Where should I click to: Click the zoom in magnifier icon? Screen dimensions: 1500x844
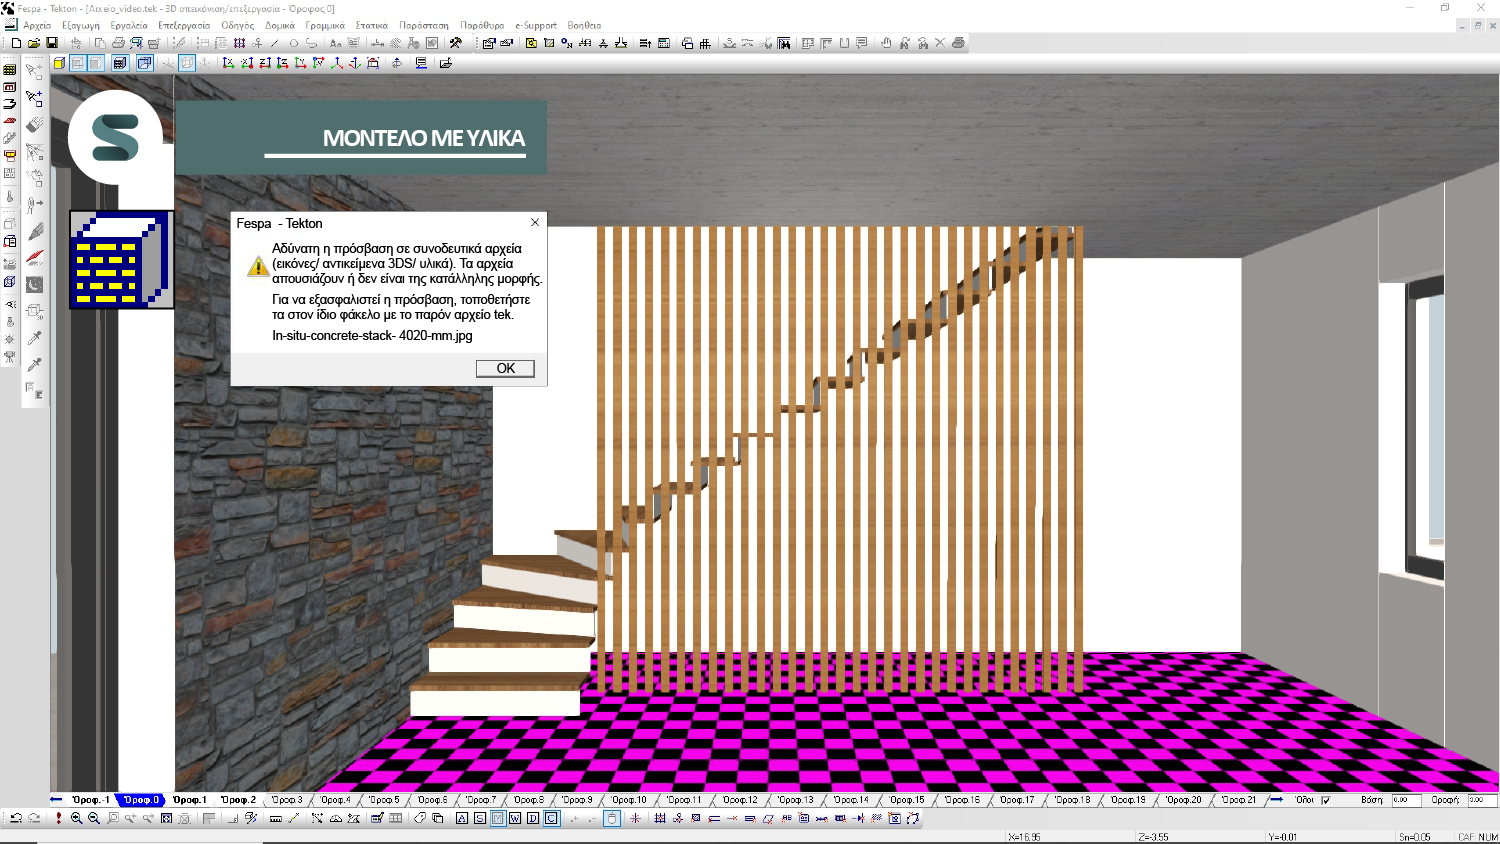click(76, 819)
